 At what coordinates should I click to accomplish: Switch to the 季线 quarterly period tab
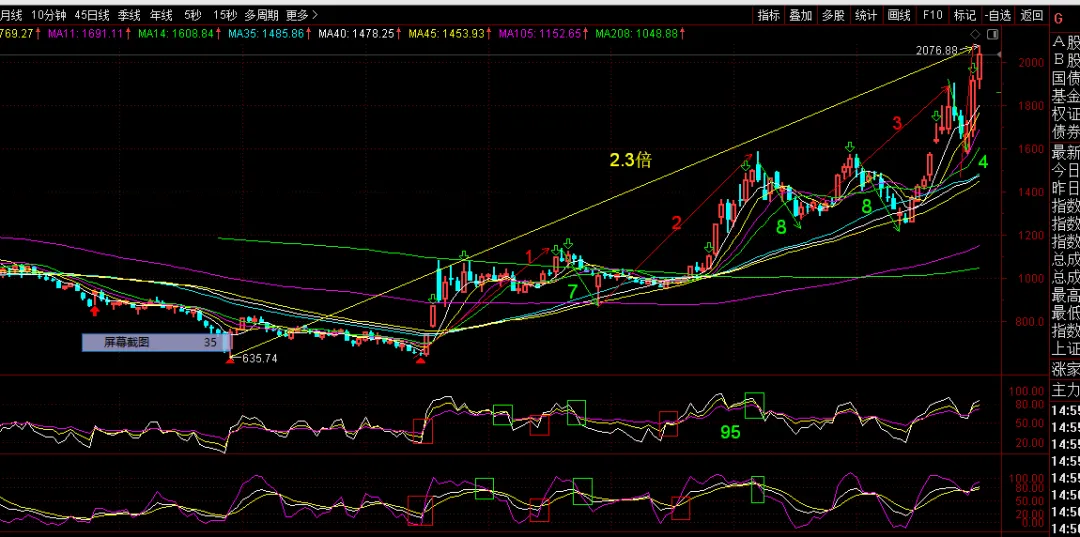point(130,14)
